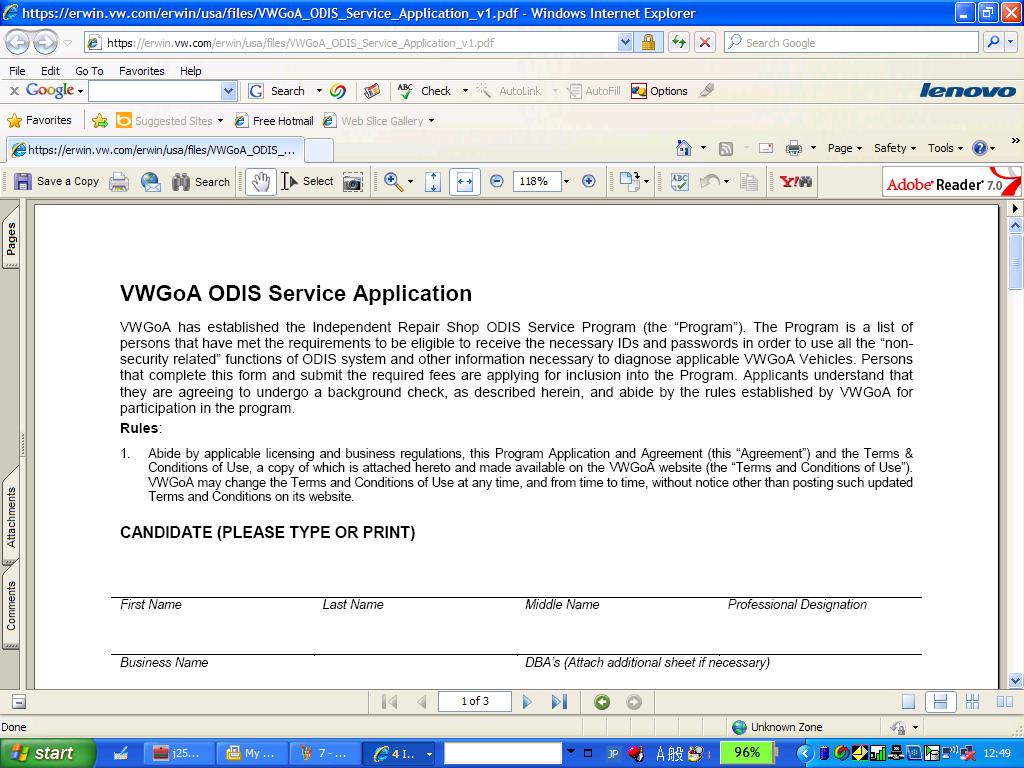Viewport: 1024px width, 768px height.
Task: Click the Zoom In plus button
Action: point(588,181)
